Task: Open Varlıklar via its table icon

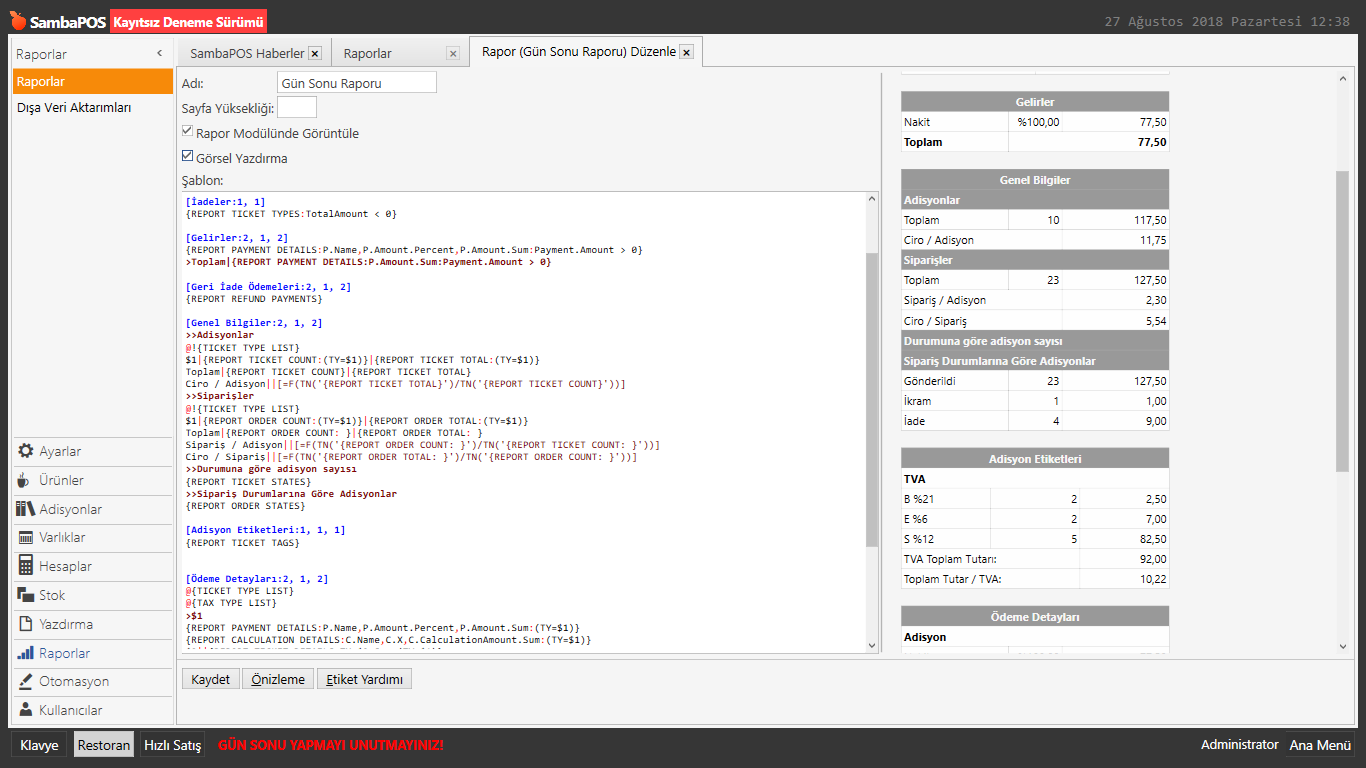Action: [26, 537]
